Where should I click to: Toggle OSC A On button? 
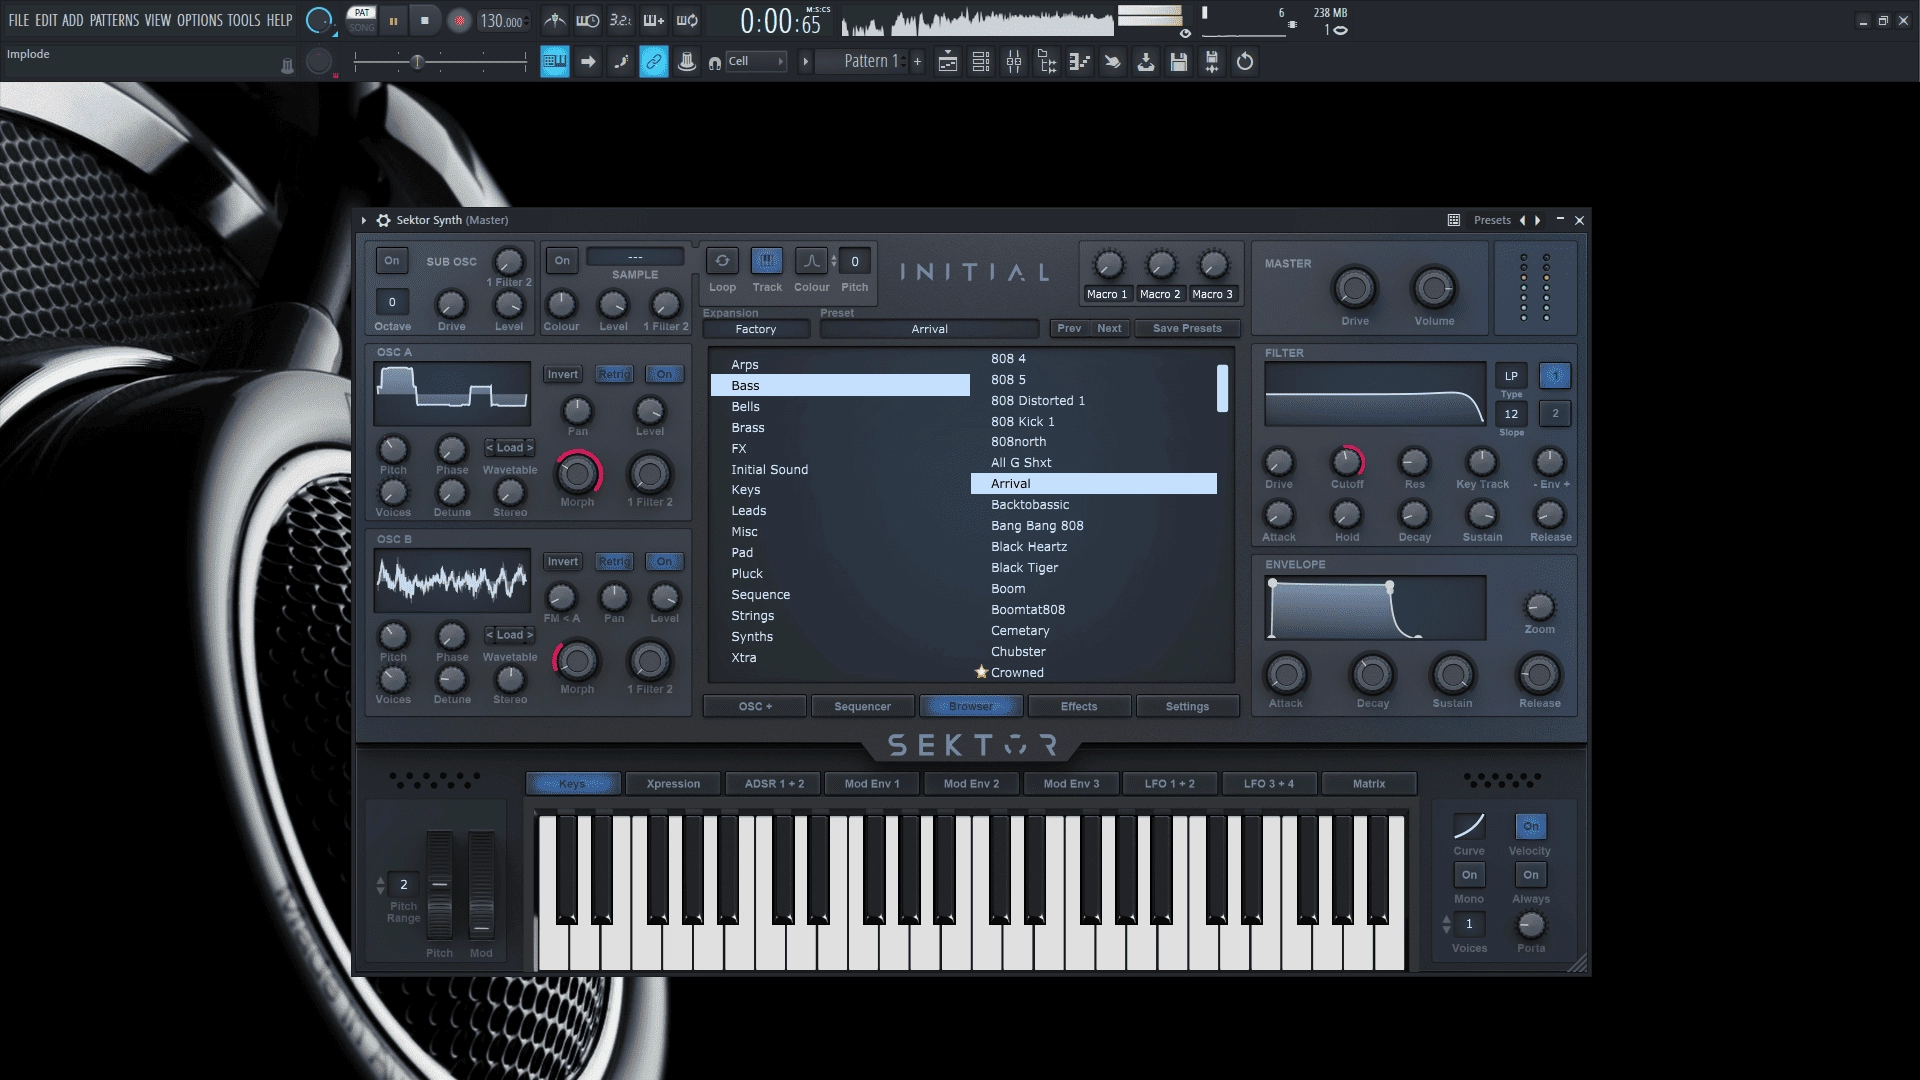pyautogui.click(x=664, y=374)
